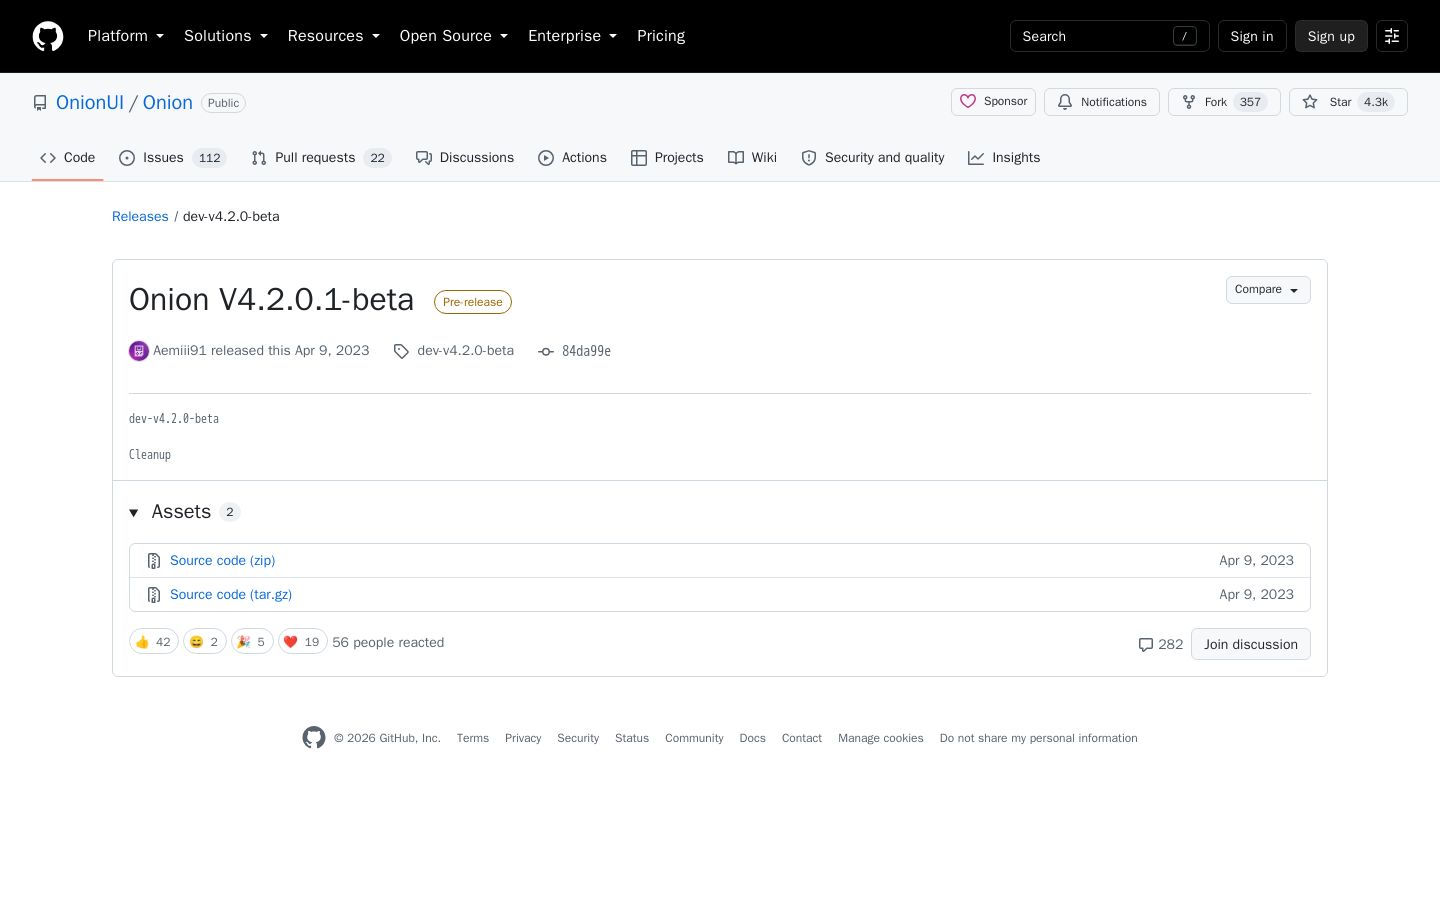Viewport: 1440px width, 900px height.
Task: Click the '56 people reacted' text
Action: coord(388,643)
